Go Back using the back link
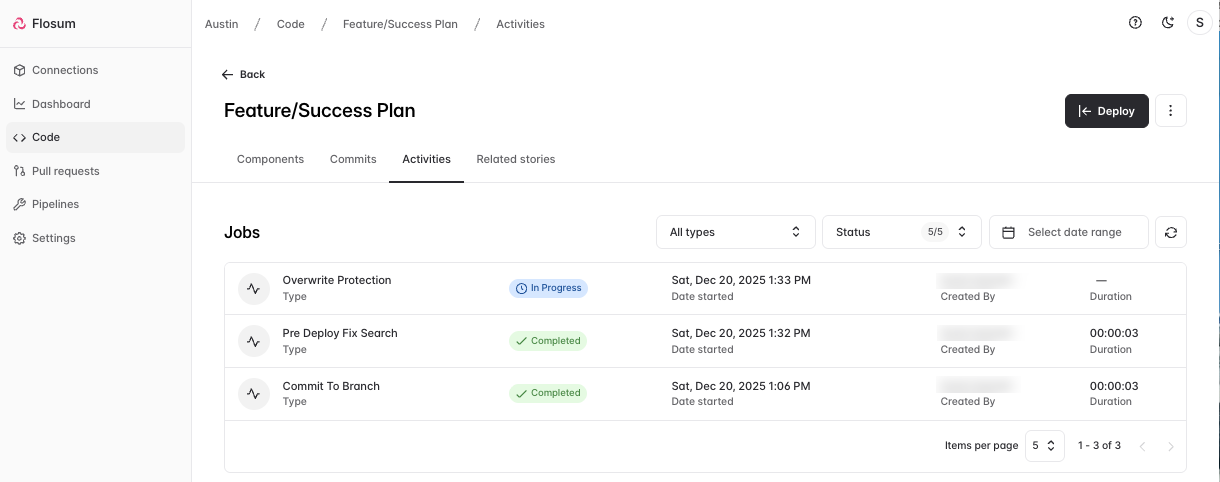The width and height of the screenshot is (1220, 482). (x=243, y=75)
